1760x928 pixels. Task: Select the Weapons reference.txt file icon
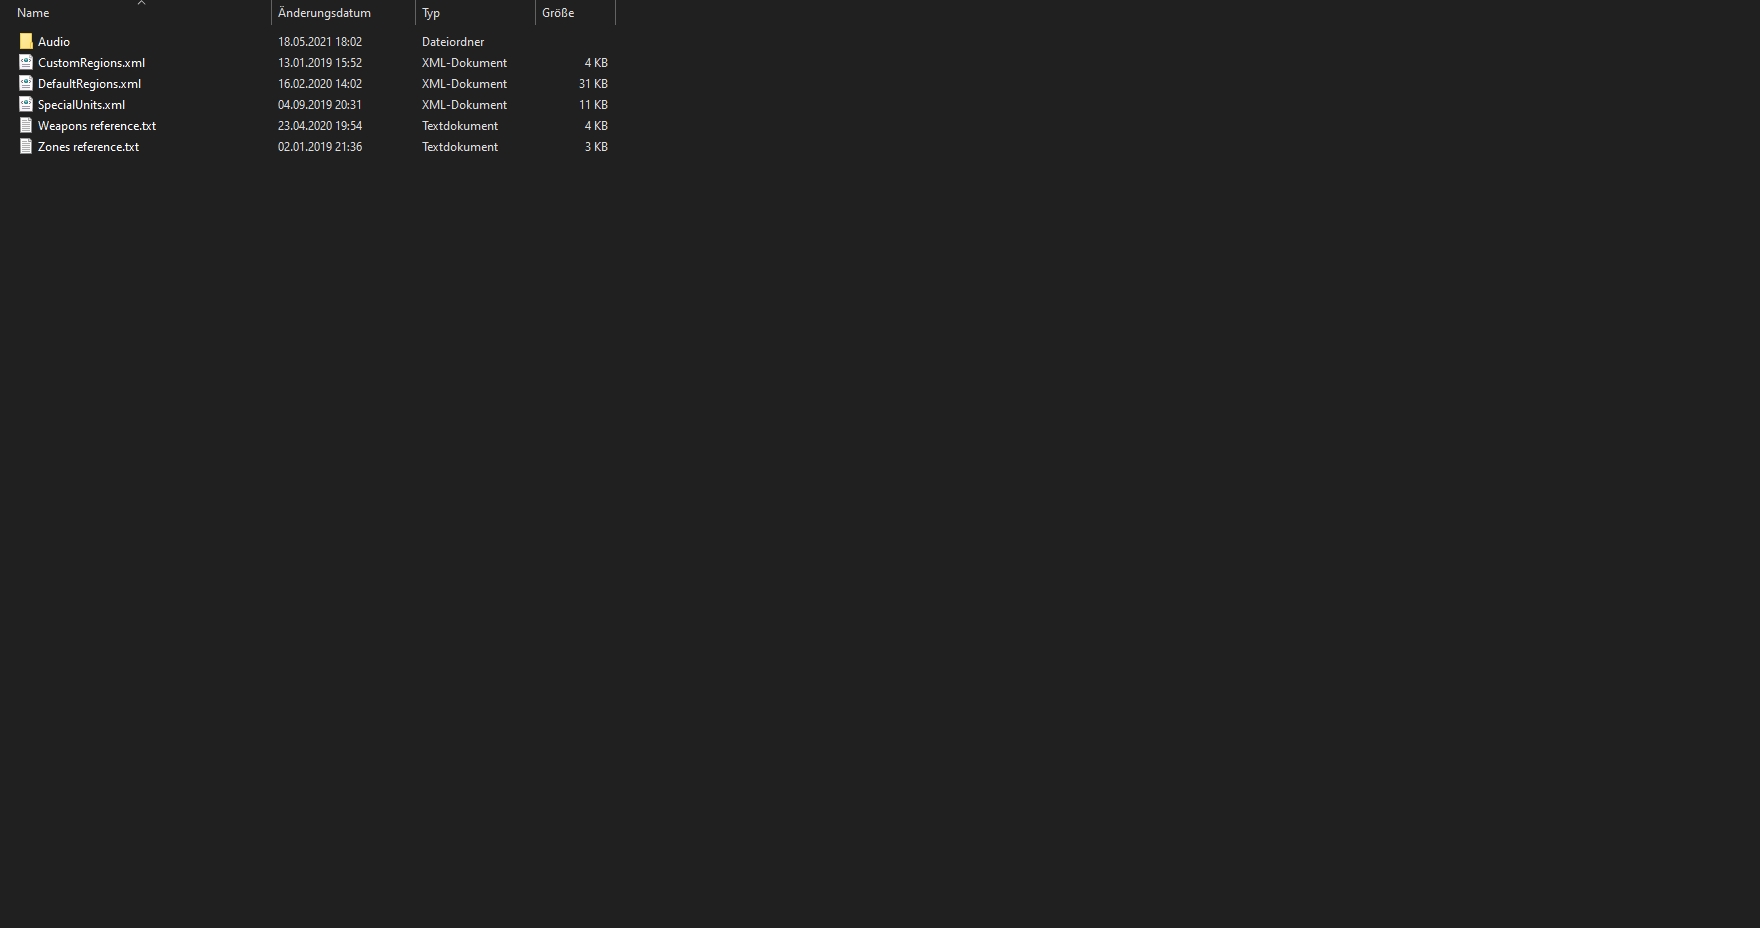point(26,125)
